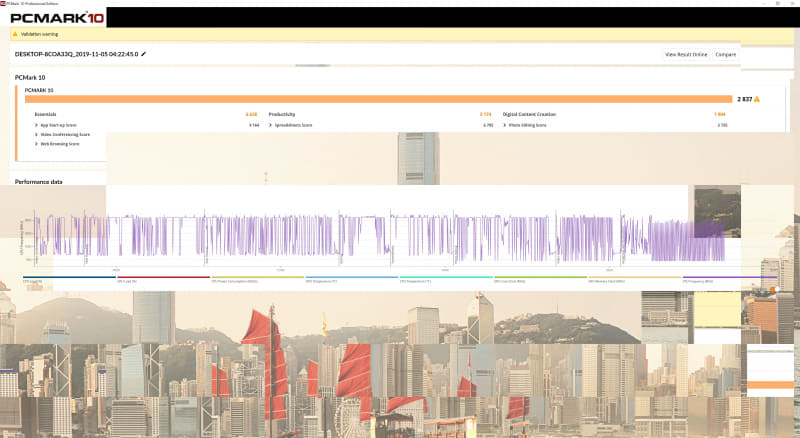This screenshot has height=438, width=800.
Task: Click the Validation warning triangle icon in the banner
Action: (15, 34)
